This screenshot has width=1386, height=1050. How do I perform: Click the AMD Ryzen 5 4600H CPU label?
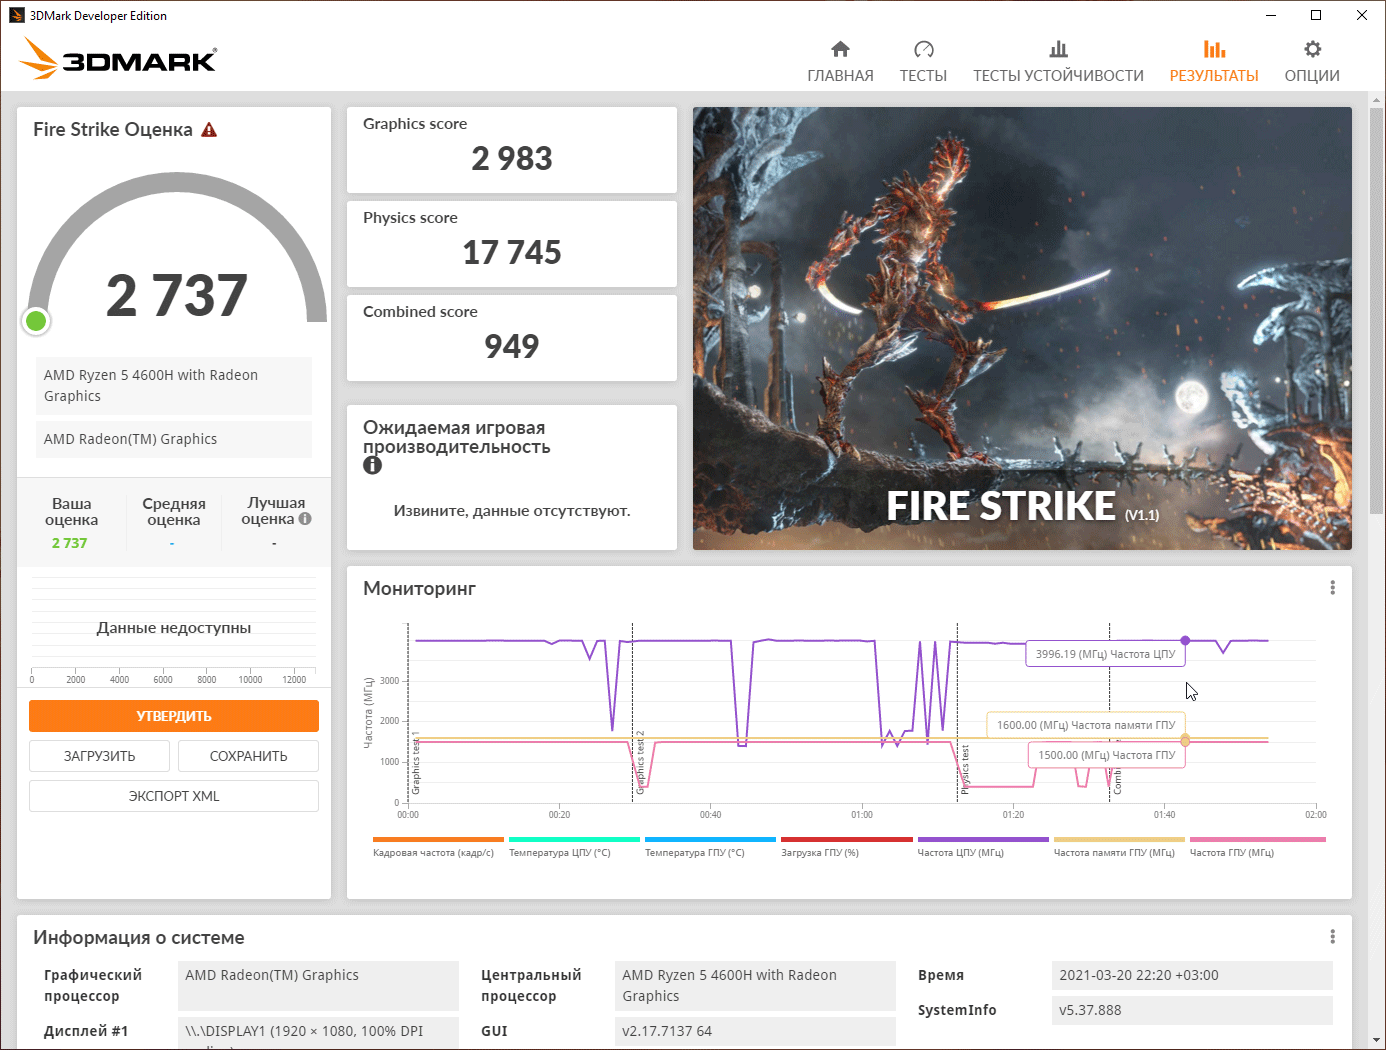[174, 385]
